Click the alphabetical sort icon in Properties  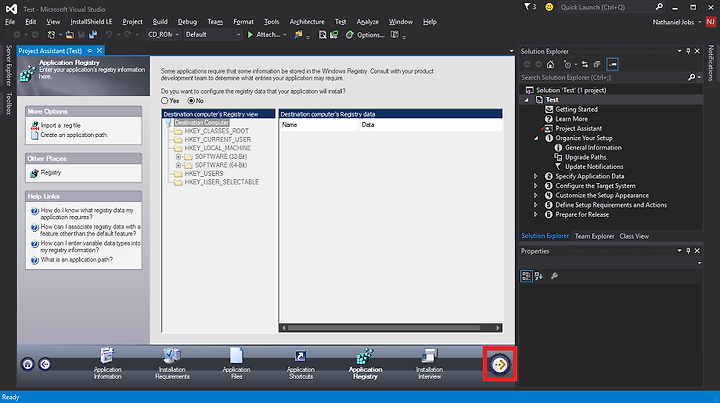click(x=539, y=276)
